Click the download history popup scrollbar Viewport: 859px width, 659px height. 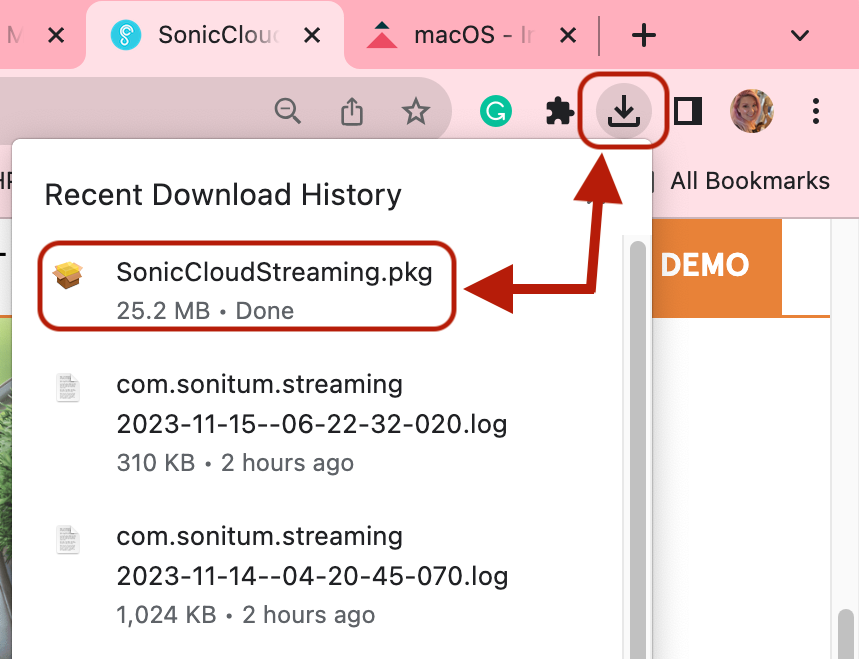(637, 449)
